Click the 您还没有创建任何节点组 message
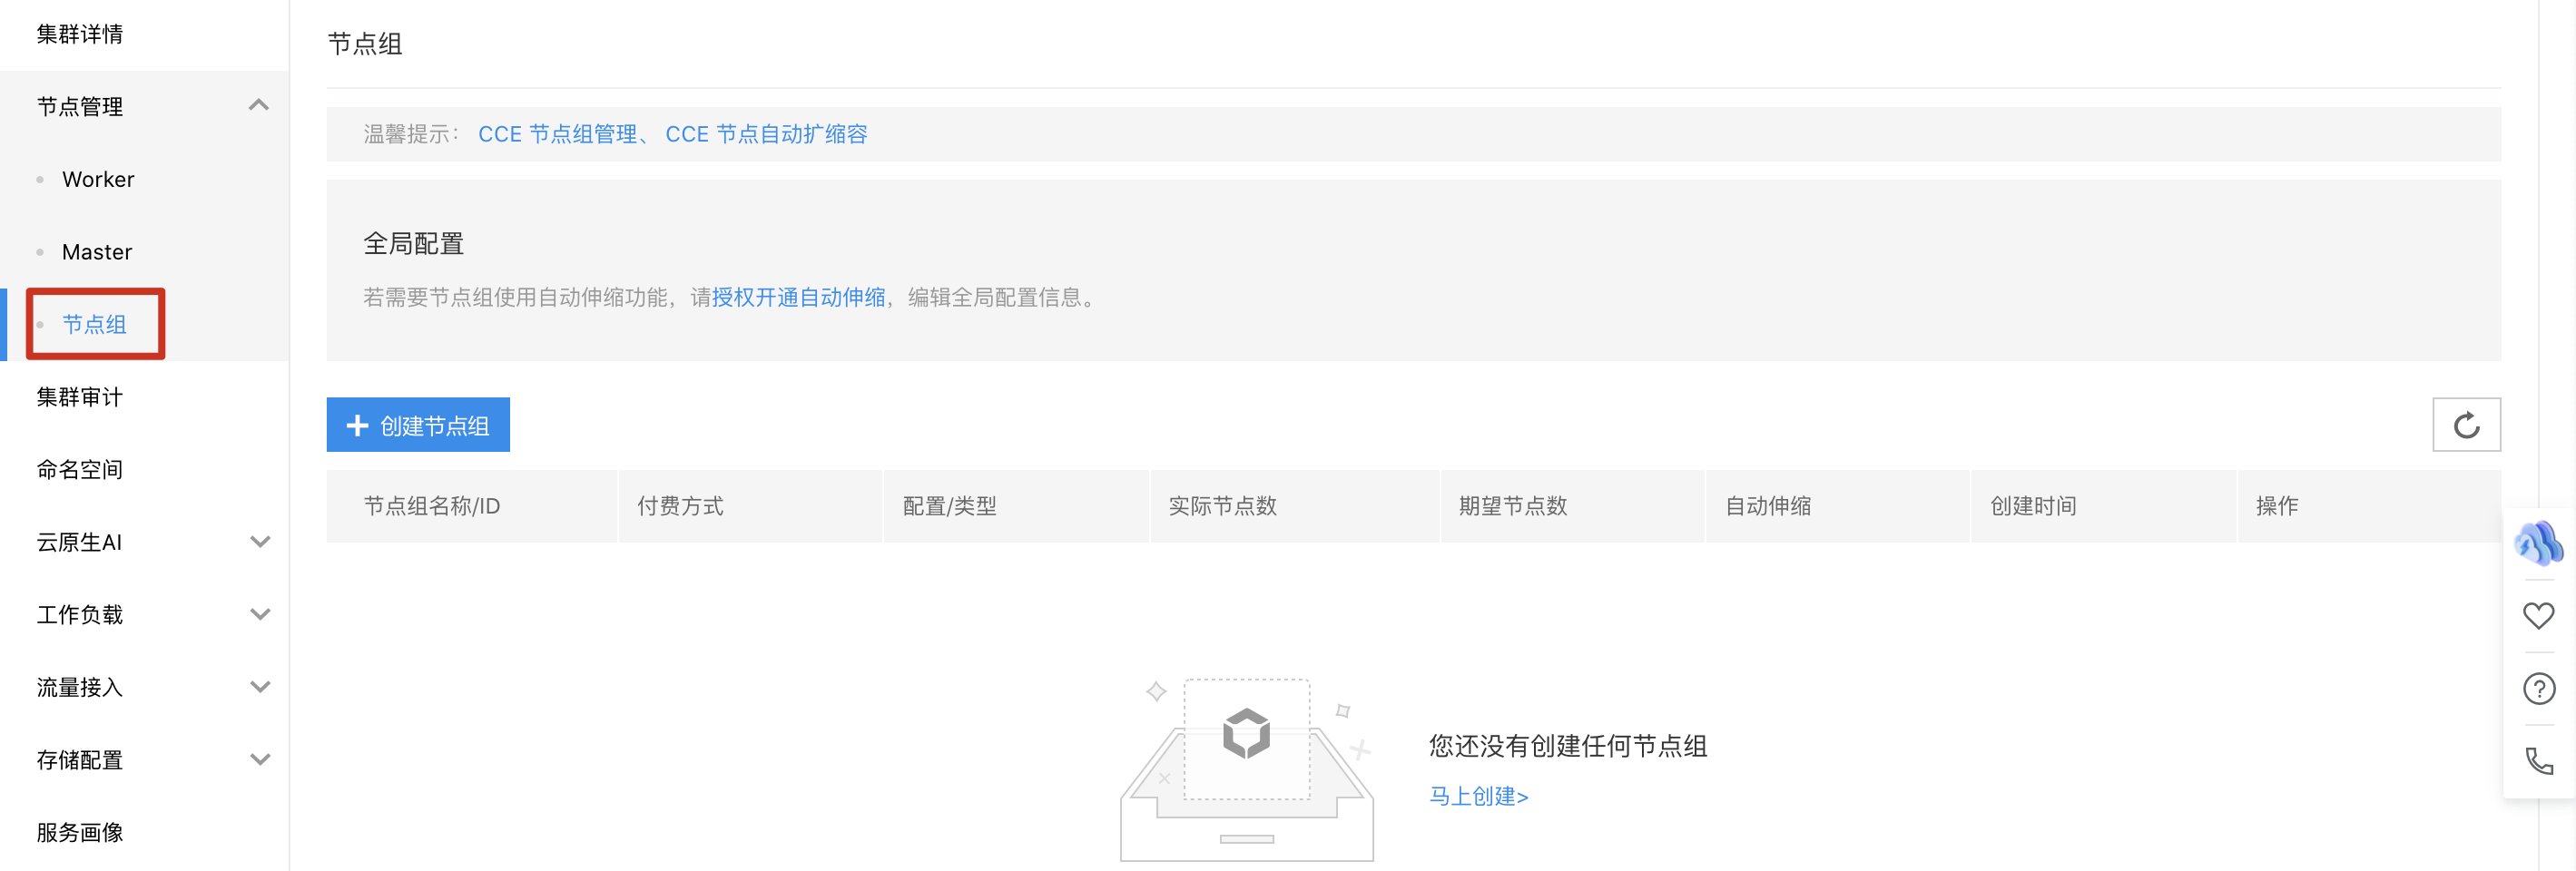Viewport: 2576px width, 871px height. pyautogui.click(x=1567, y=746)
